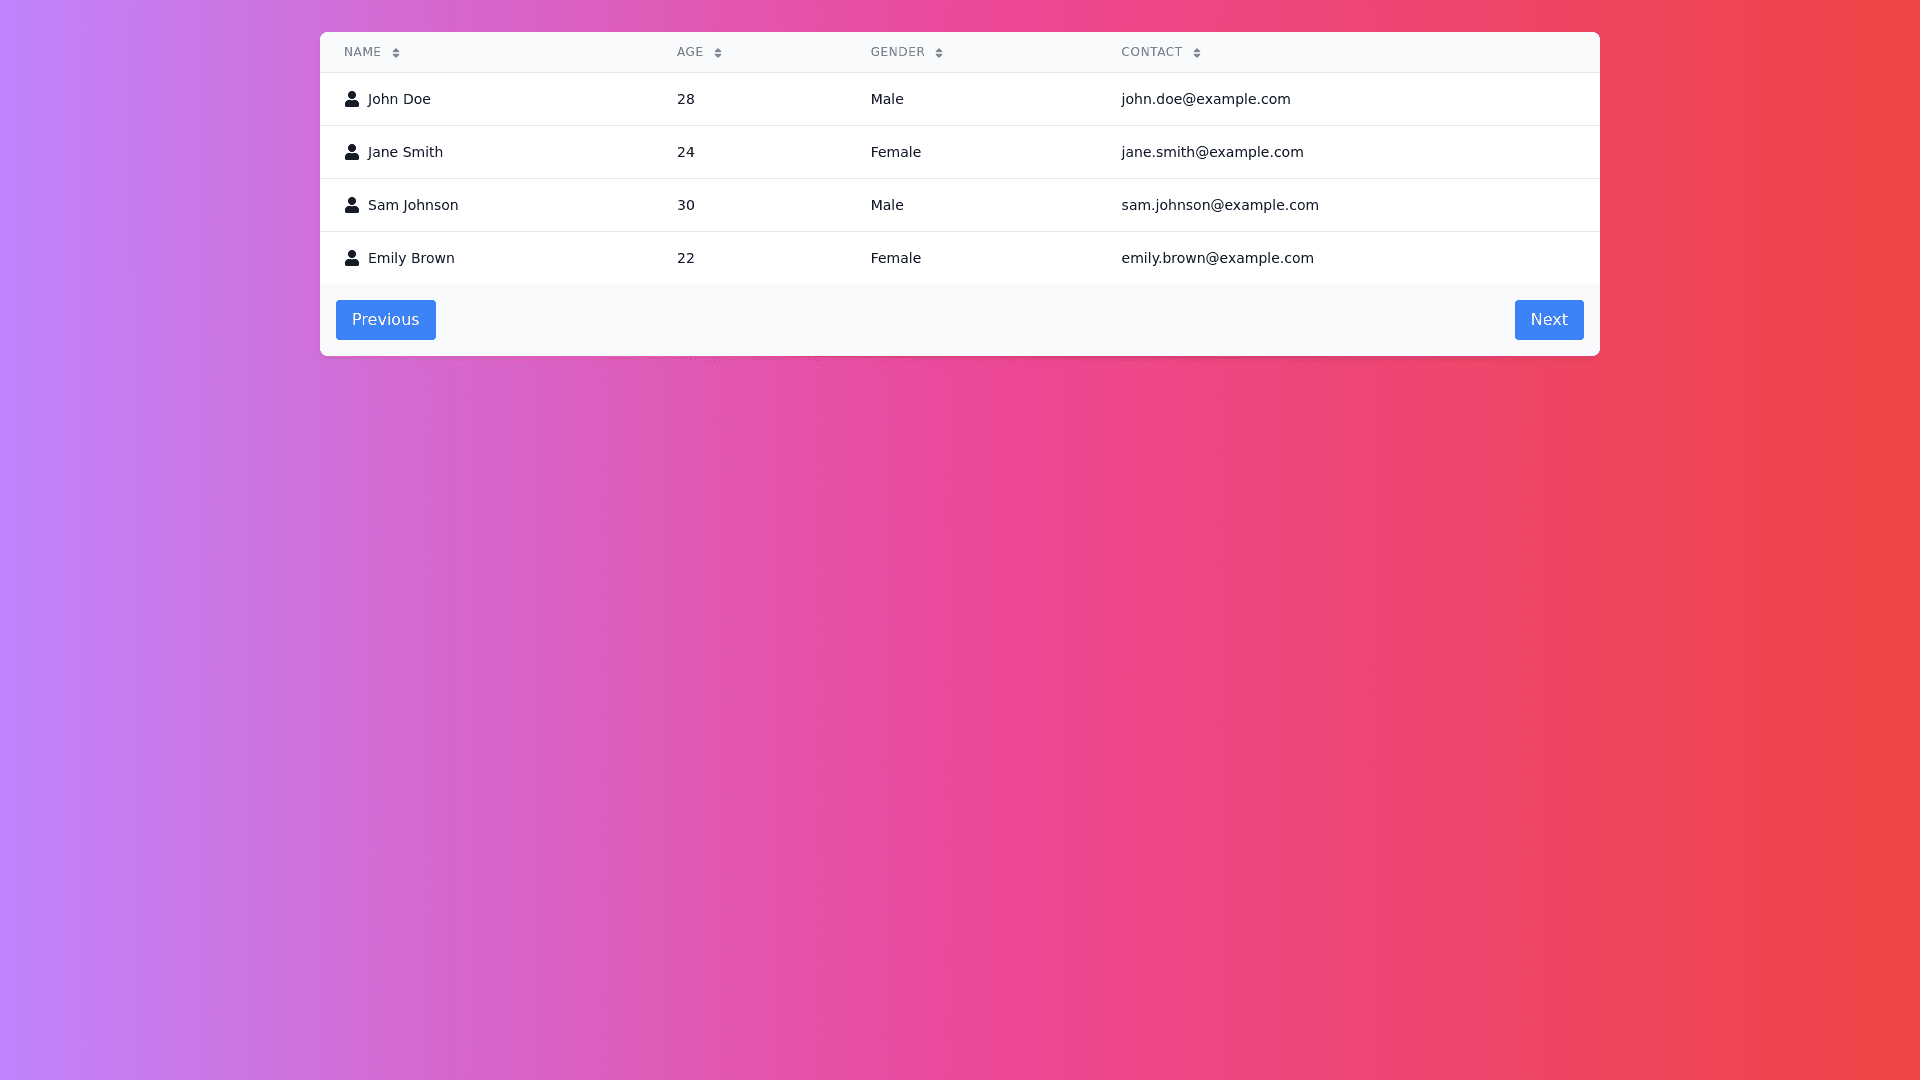Click the user icon beside Sam Johnson
This screenshot has height=1080, width=1920.
click(352, 205)
